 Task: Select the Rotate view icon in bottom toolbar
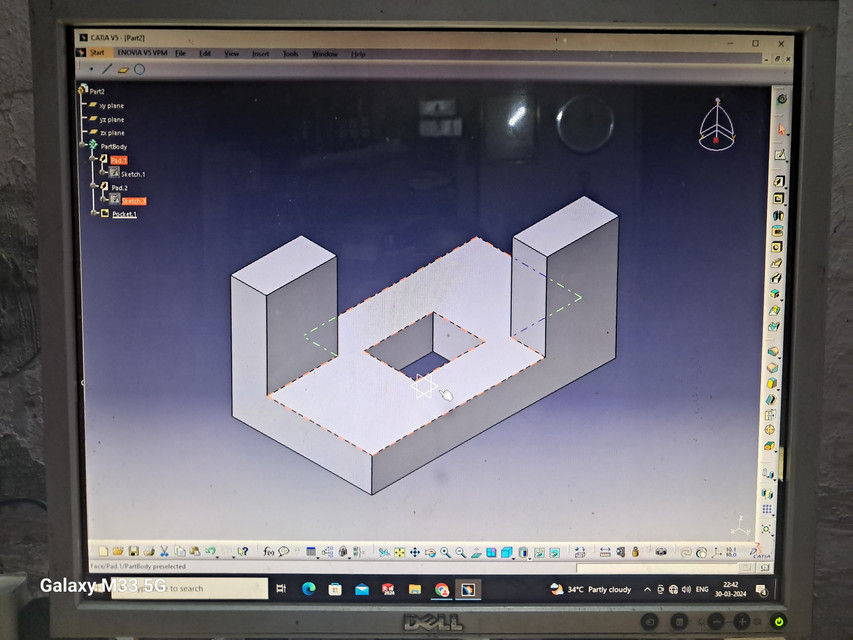tap(430, 551)
